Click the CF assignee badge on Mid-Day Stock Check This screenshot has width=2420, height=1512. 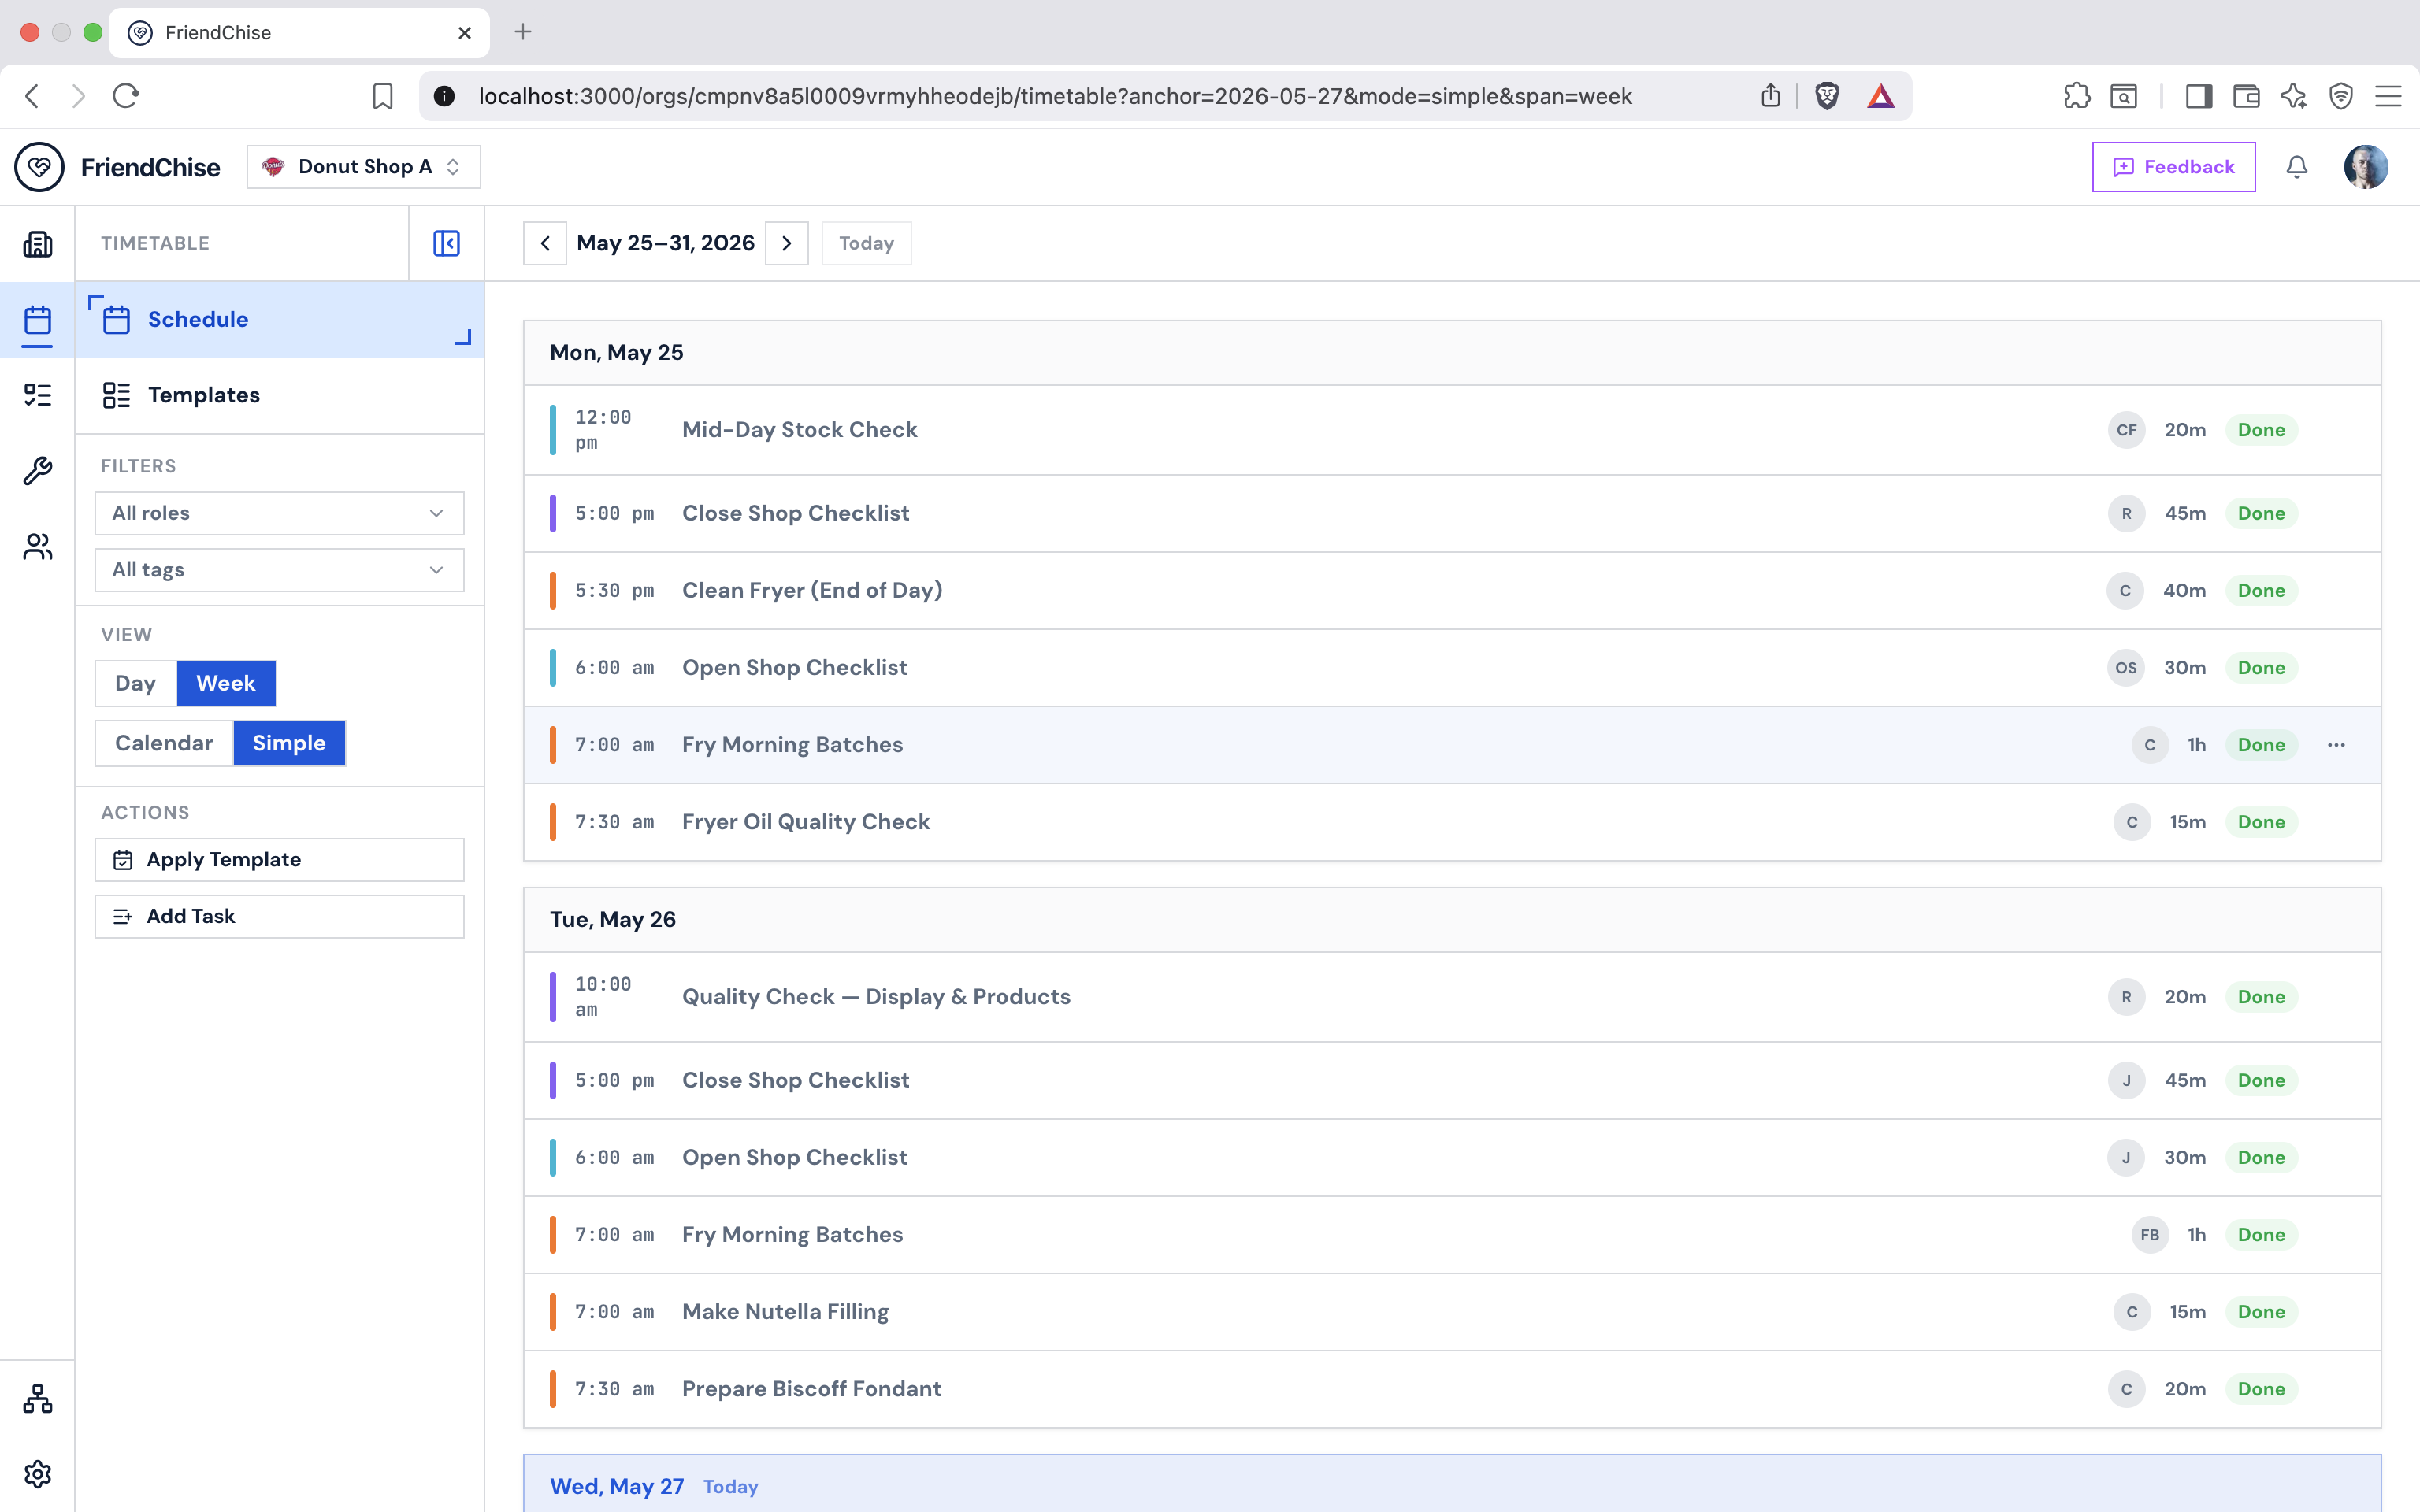click(2126, 430)
